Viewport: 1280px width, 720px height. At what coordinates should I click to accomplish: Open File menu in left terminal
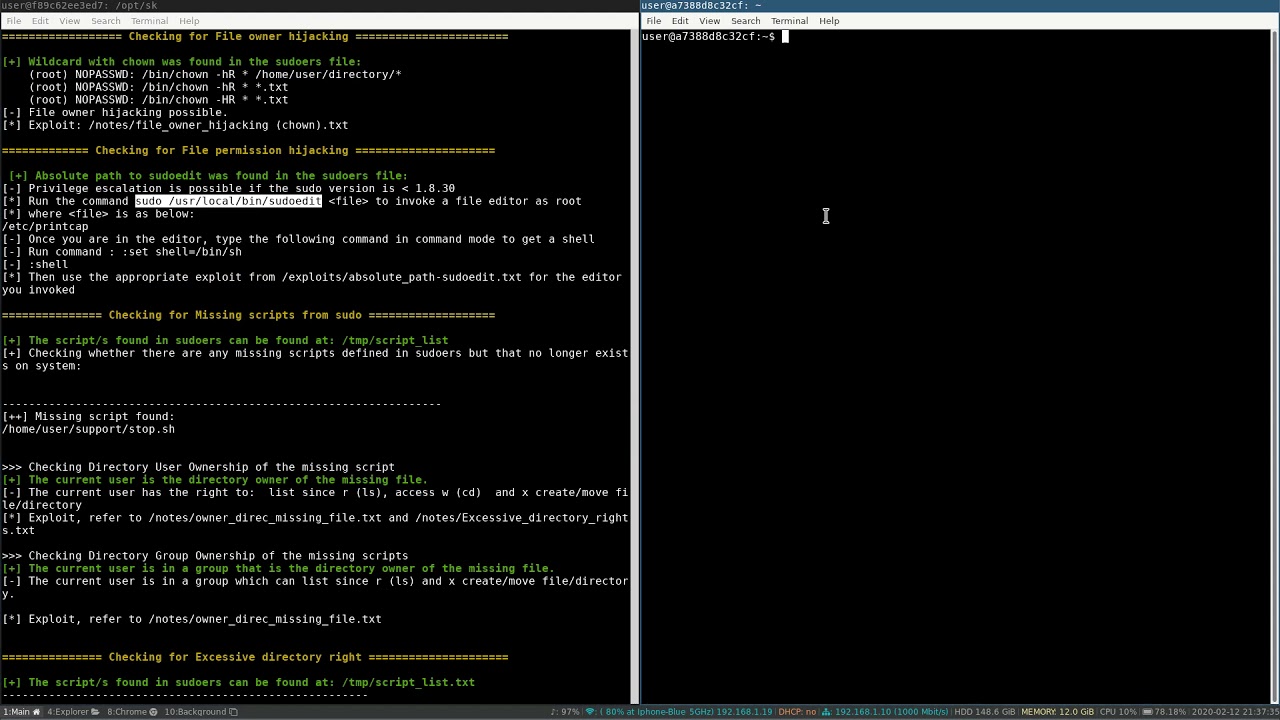click(14, 20)
